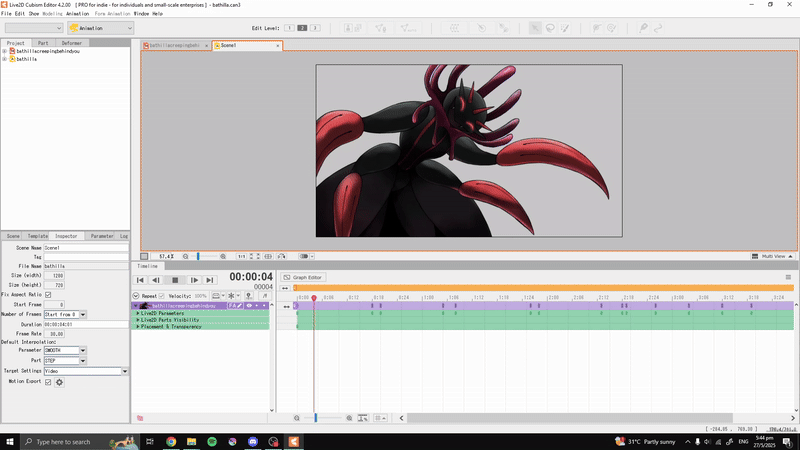Viewport: 800px width, 450px height.
Task: Click the canvas zoom-out magnifier icon
Action: pyautogui.click(x=186, y=256)
